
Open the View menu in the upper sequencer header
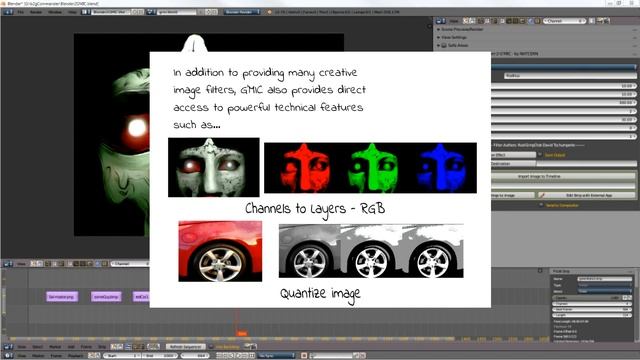pyautogui.click(x=21, y=264)
